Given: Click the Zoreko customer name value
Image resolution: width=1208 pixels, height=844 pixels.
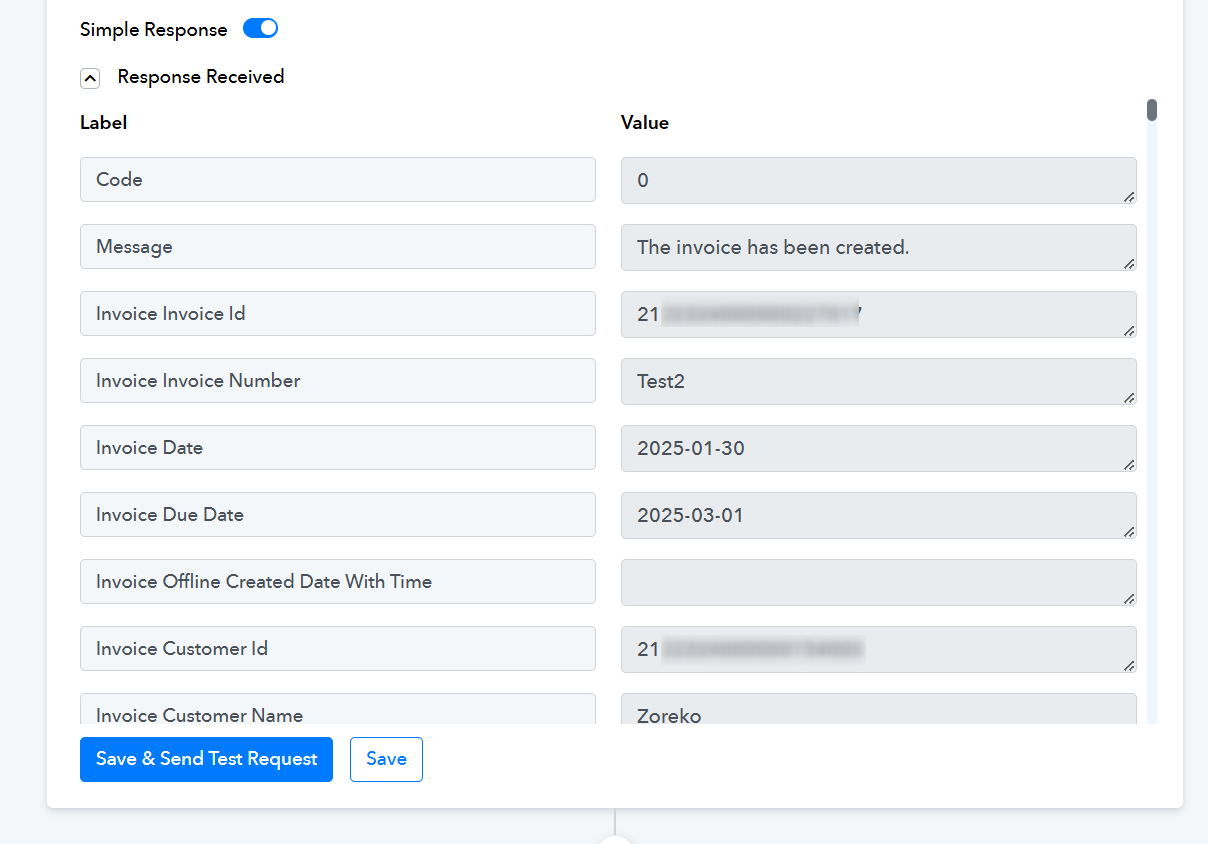Looking at the screenshot, I should pyautogui.click(x=878, y=709).
